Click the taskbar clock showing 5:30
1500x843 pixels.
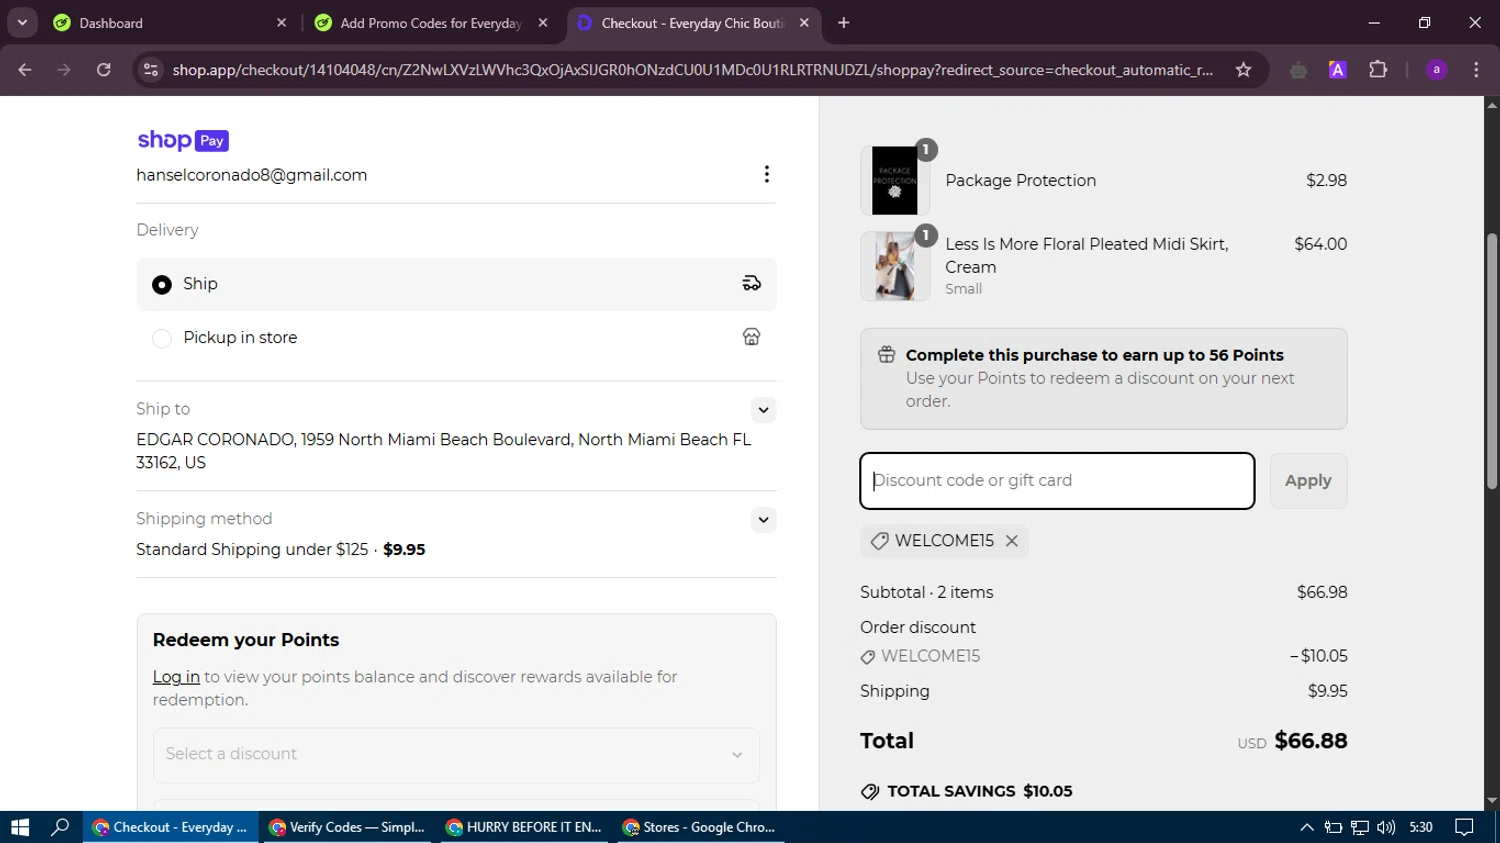1420,827
